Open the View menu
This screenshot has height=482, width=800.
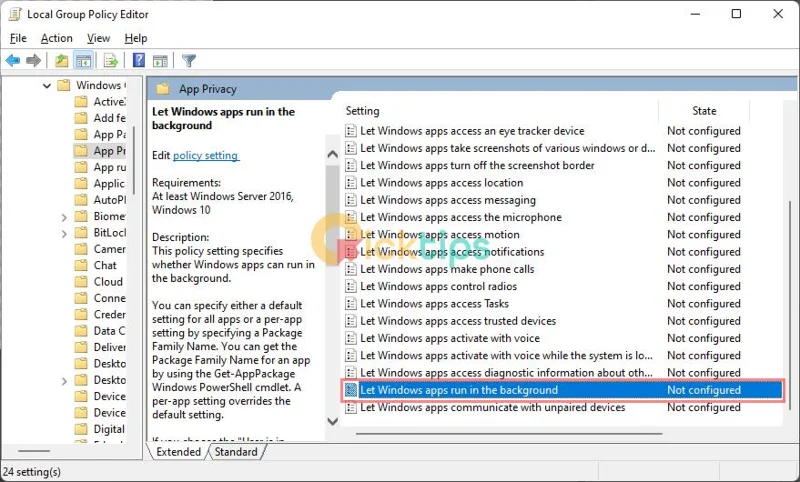coord(98,38)
